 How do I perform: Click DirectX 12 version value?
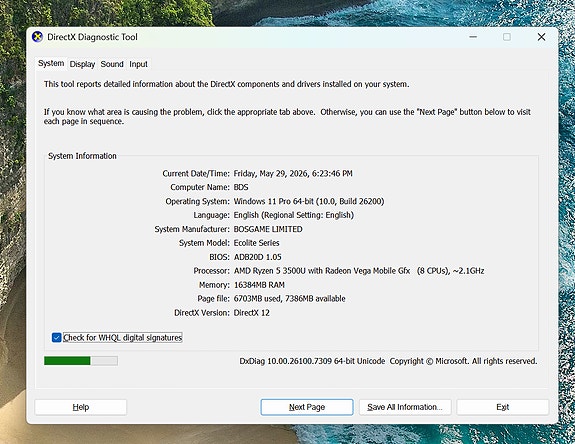click(x=252, y=313)
